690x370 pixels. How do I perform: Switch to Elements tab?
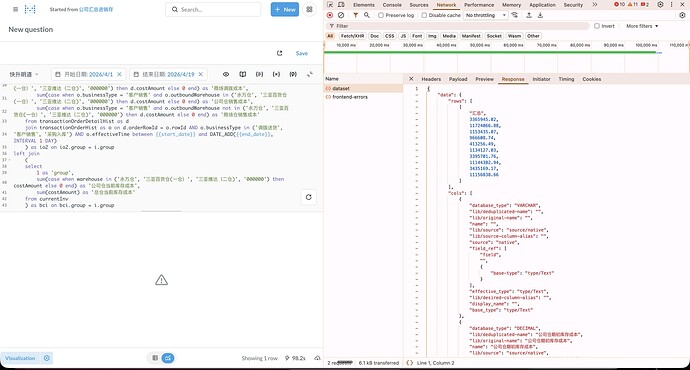click(363, 5)
